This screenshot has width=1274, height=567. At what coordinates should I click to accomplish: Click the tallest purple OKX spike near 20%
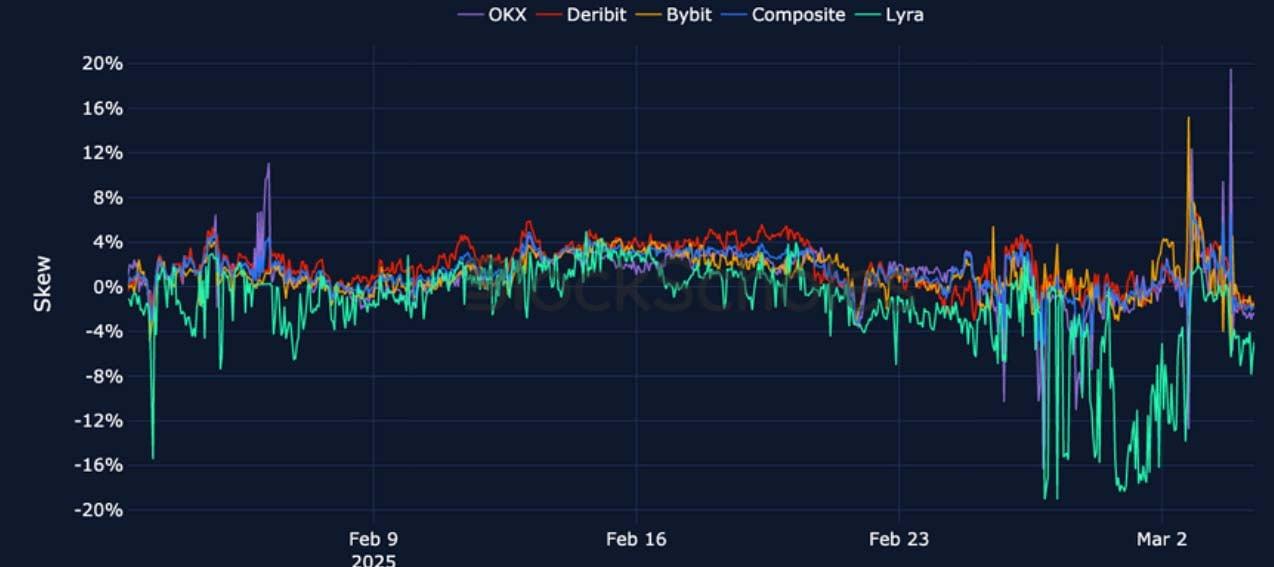[x=1230, y=72]
